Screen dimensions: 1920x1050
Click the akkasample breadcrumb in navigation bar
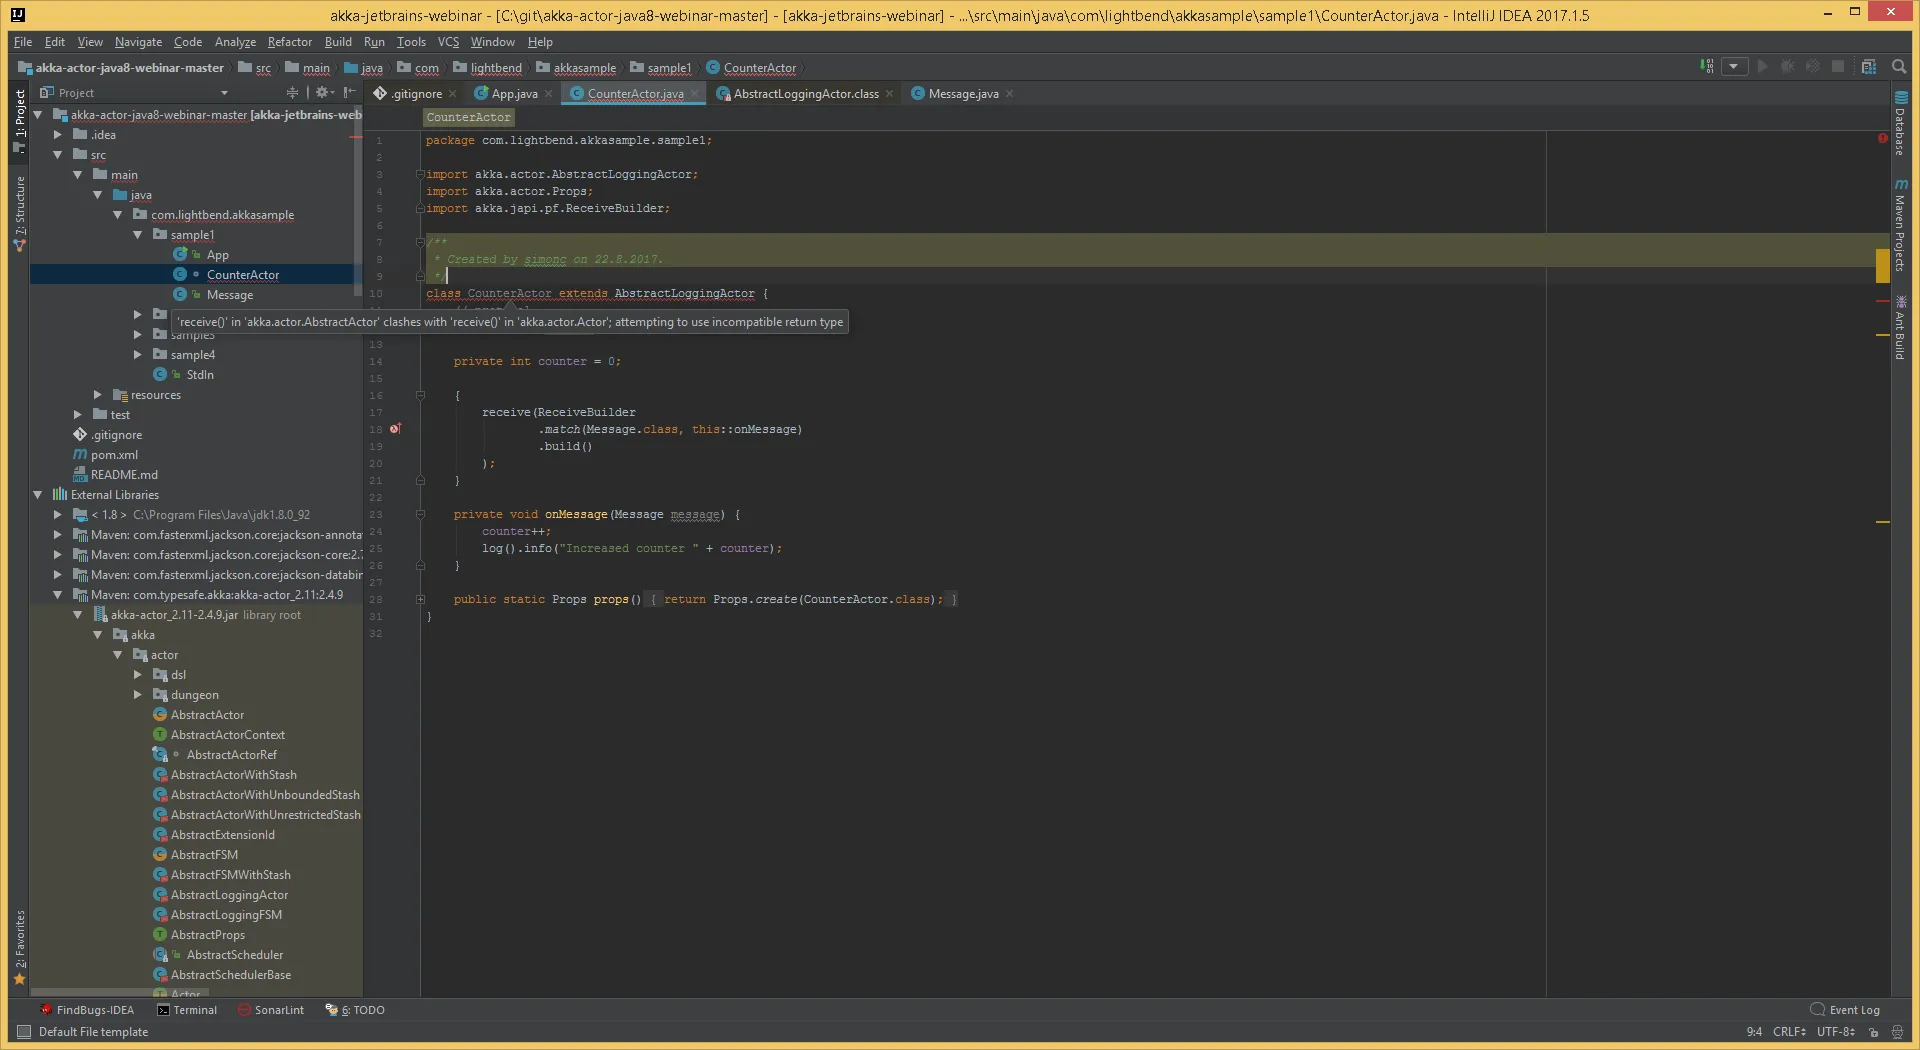point(577,68)
